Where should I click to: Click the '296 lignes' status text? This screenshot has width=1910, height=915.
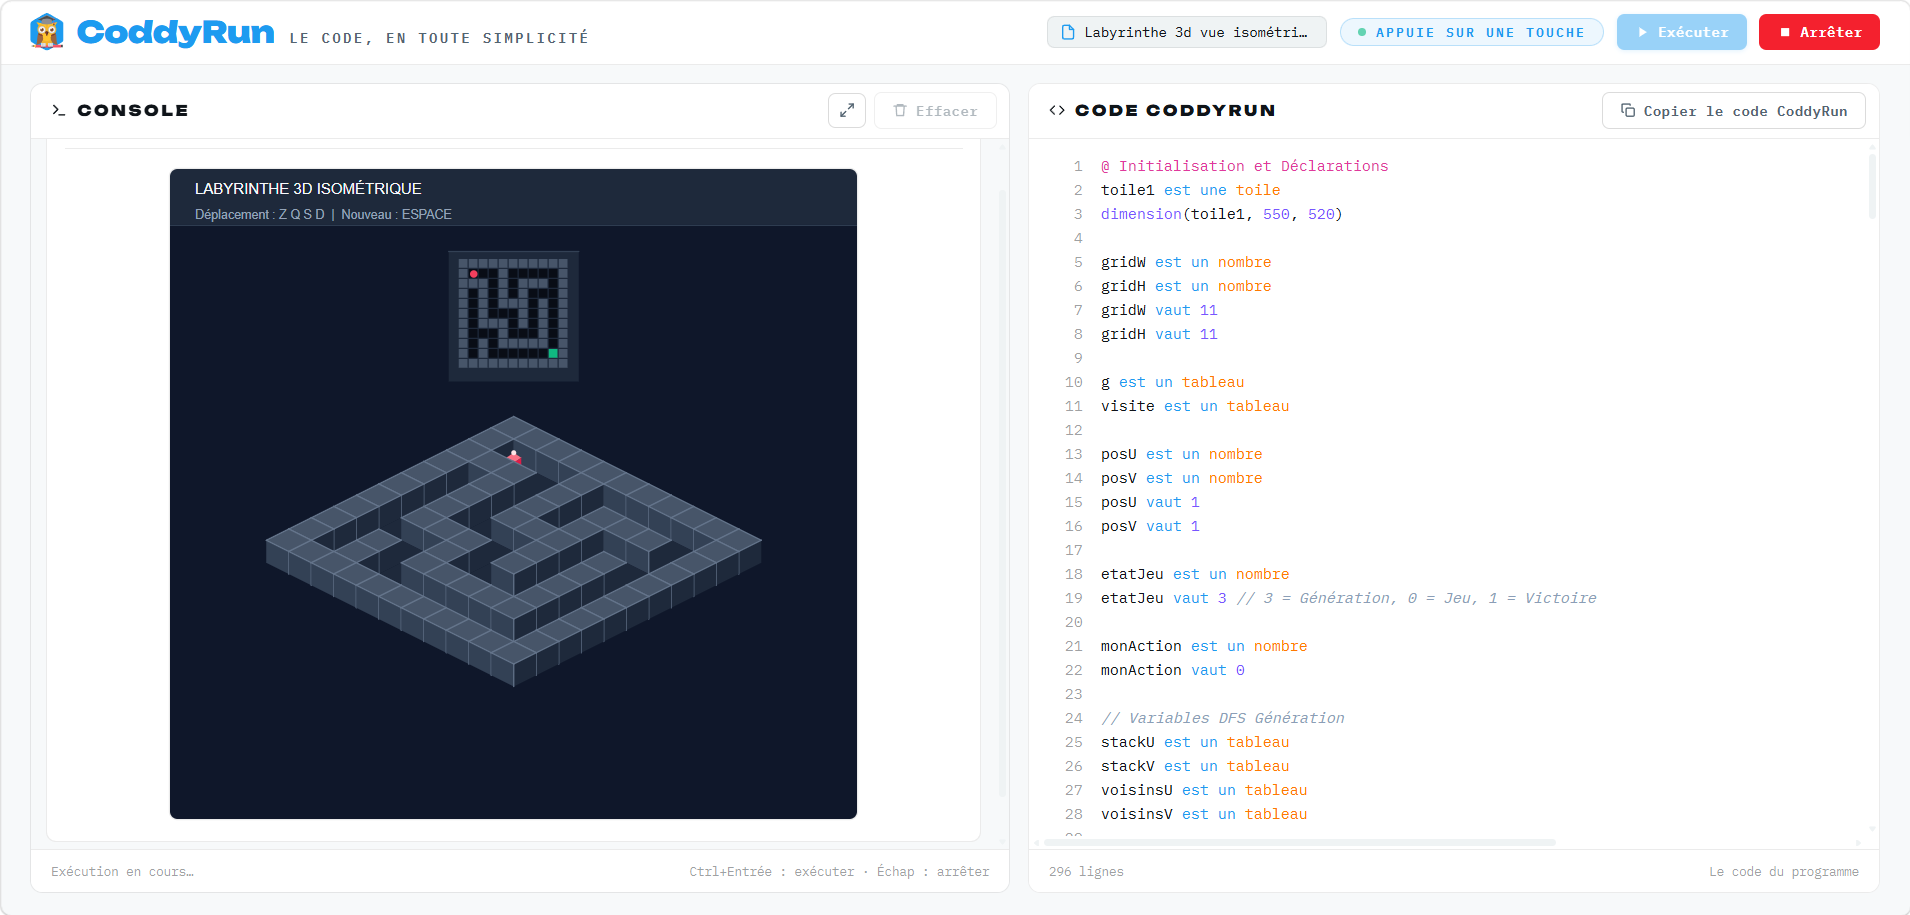[x=1086, y=872]
